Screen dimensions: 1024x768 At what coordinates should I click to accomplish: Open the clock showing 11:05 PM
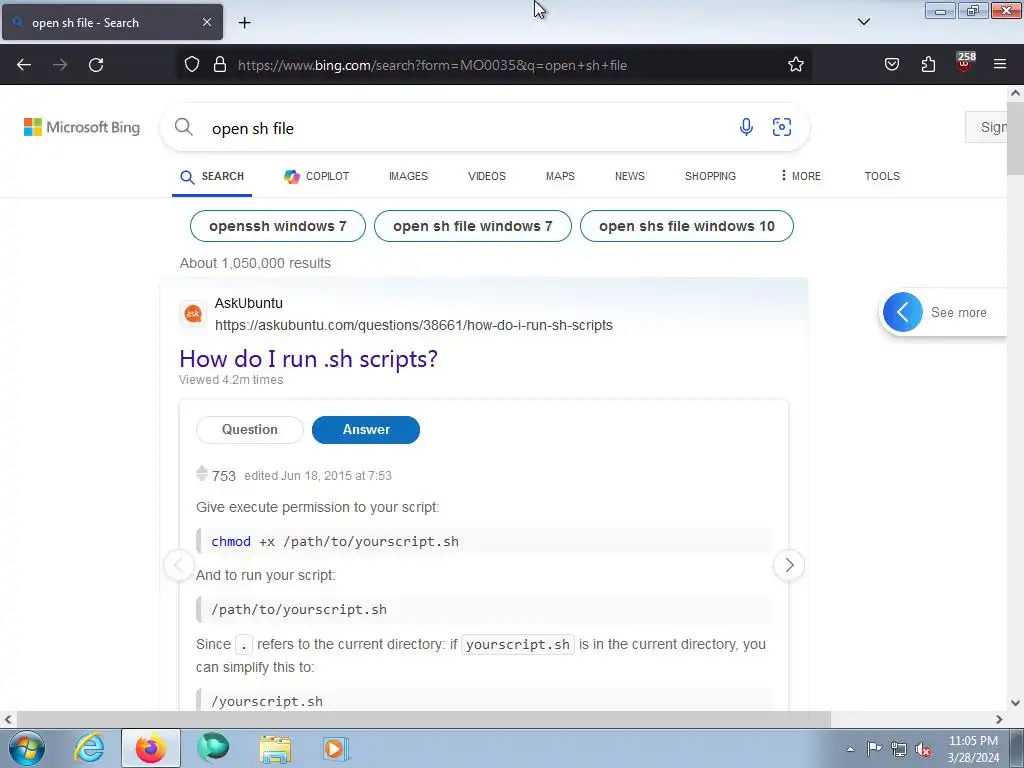point(973,749)
